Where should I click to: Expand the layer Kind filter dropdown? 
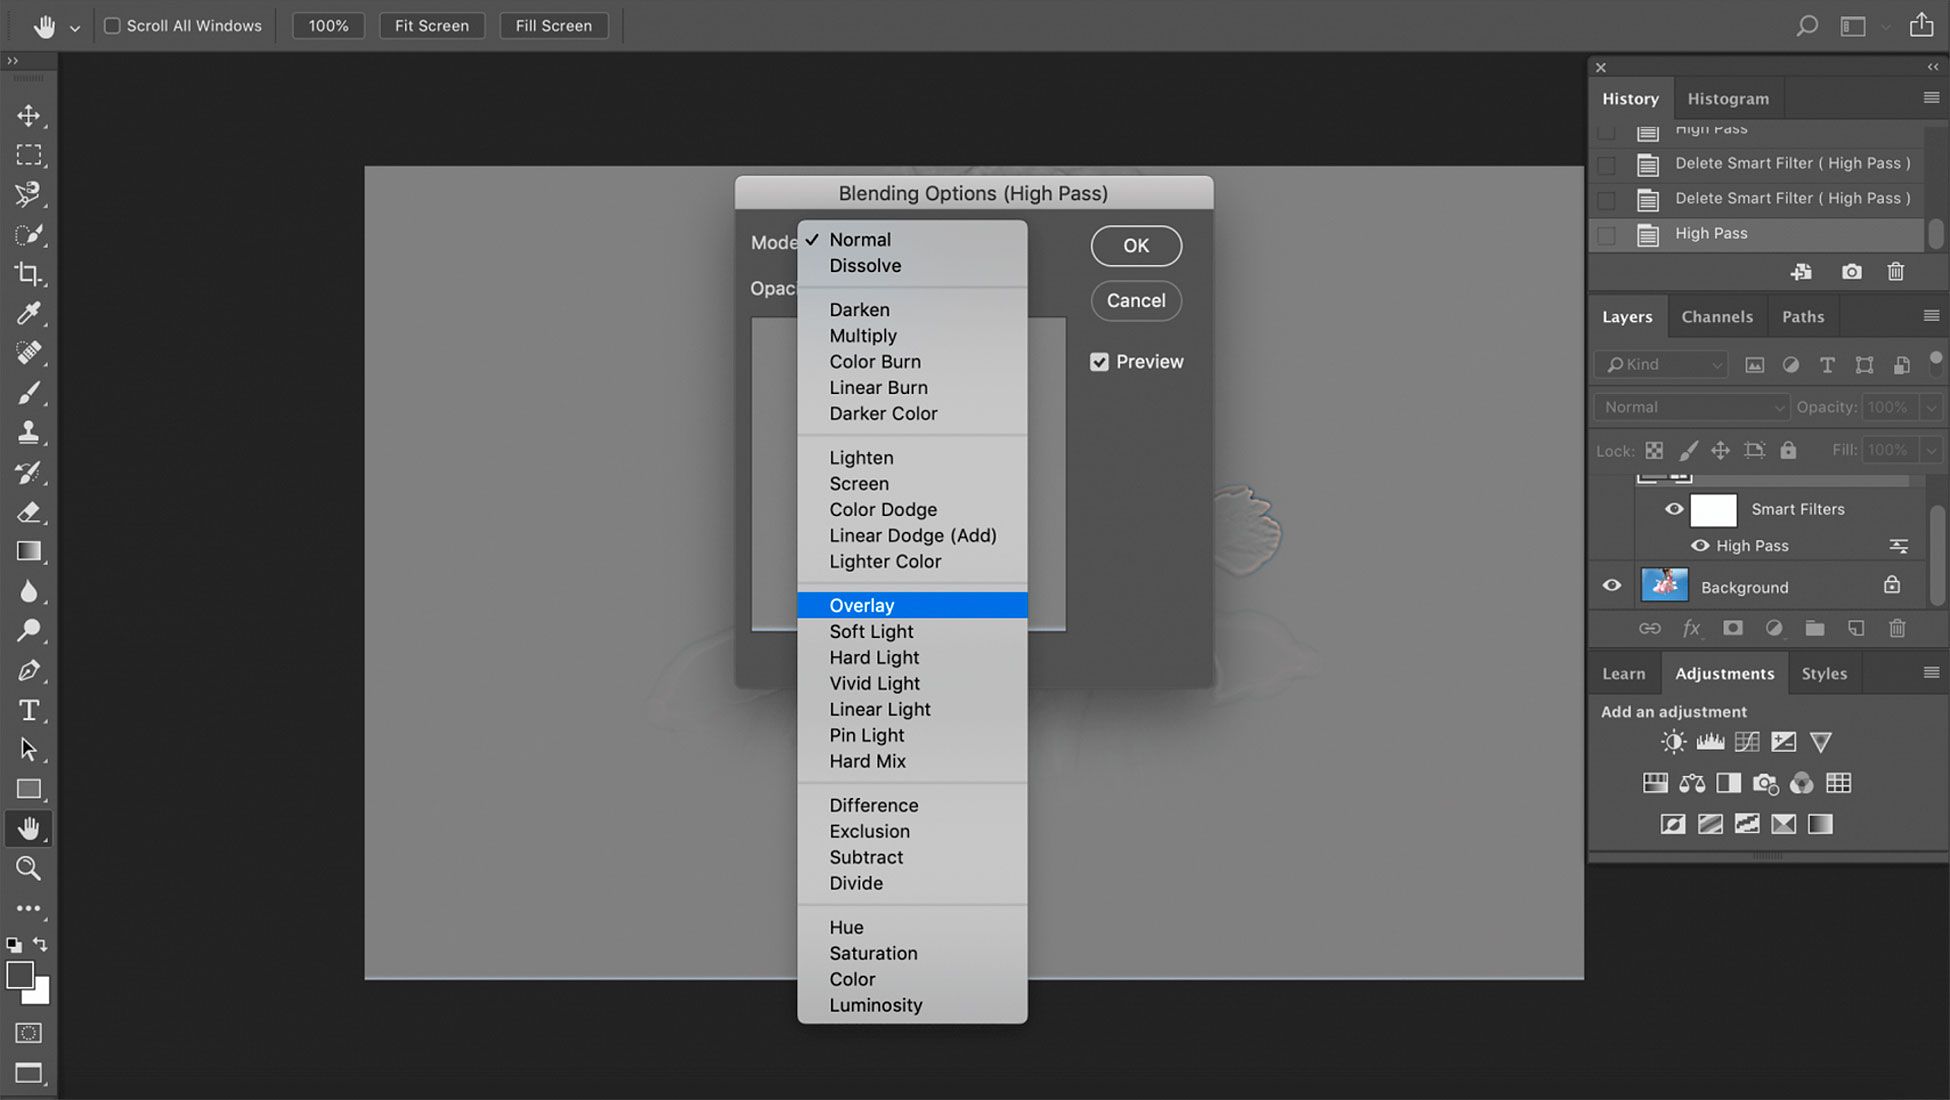point(1662,365)
